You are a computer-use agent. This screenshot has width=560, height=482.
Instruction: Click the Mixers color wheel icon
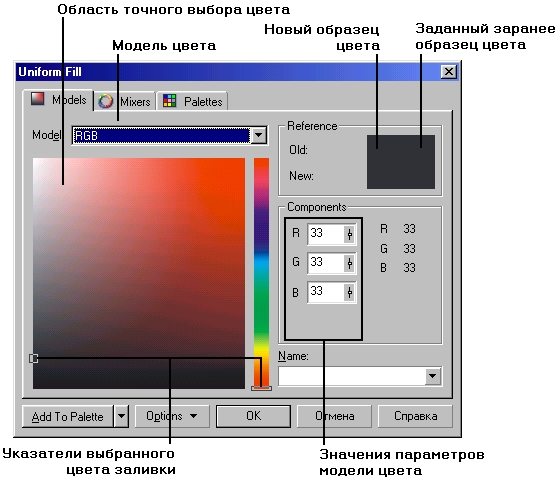pos(105,101)
